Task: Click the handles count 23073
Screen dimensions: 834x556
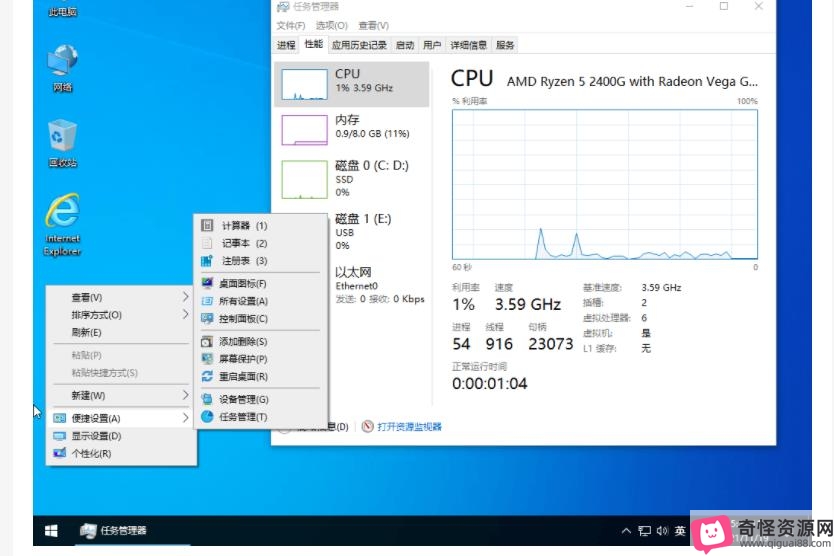Action: coord(551,344)
